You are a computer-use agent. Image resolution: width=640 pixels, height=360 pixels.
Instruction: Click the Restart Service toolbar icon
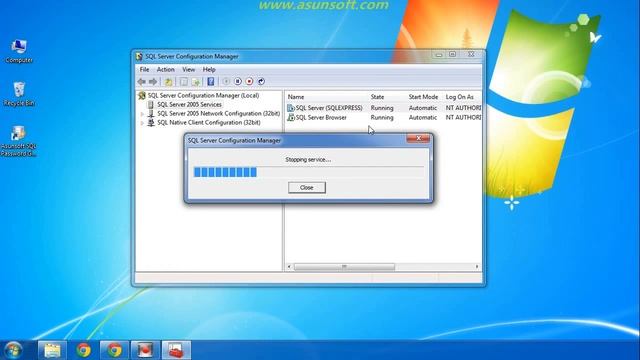tap(261, 82)
